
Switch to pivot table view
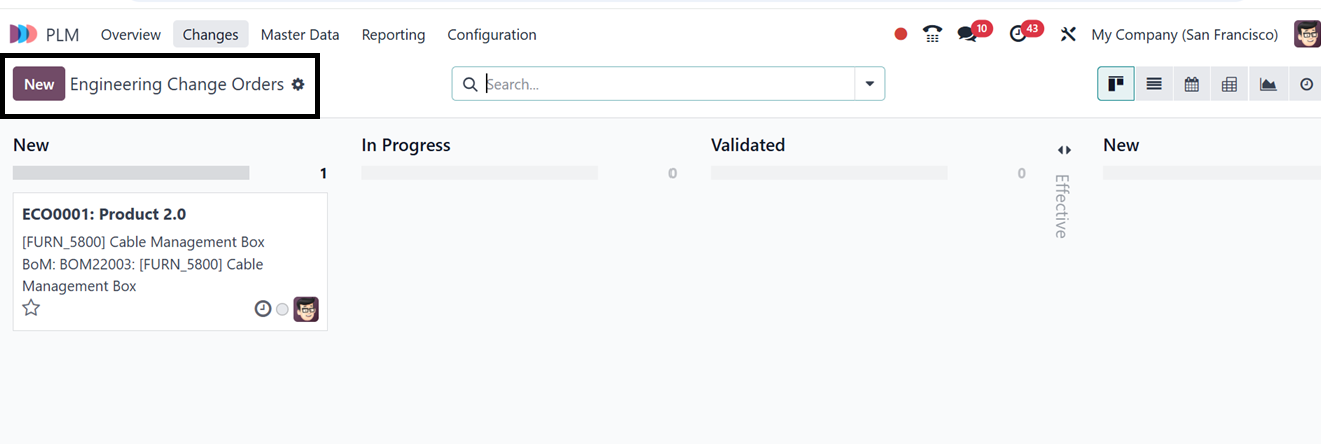[x=1230, y=84]
